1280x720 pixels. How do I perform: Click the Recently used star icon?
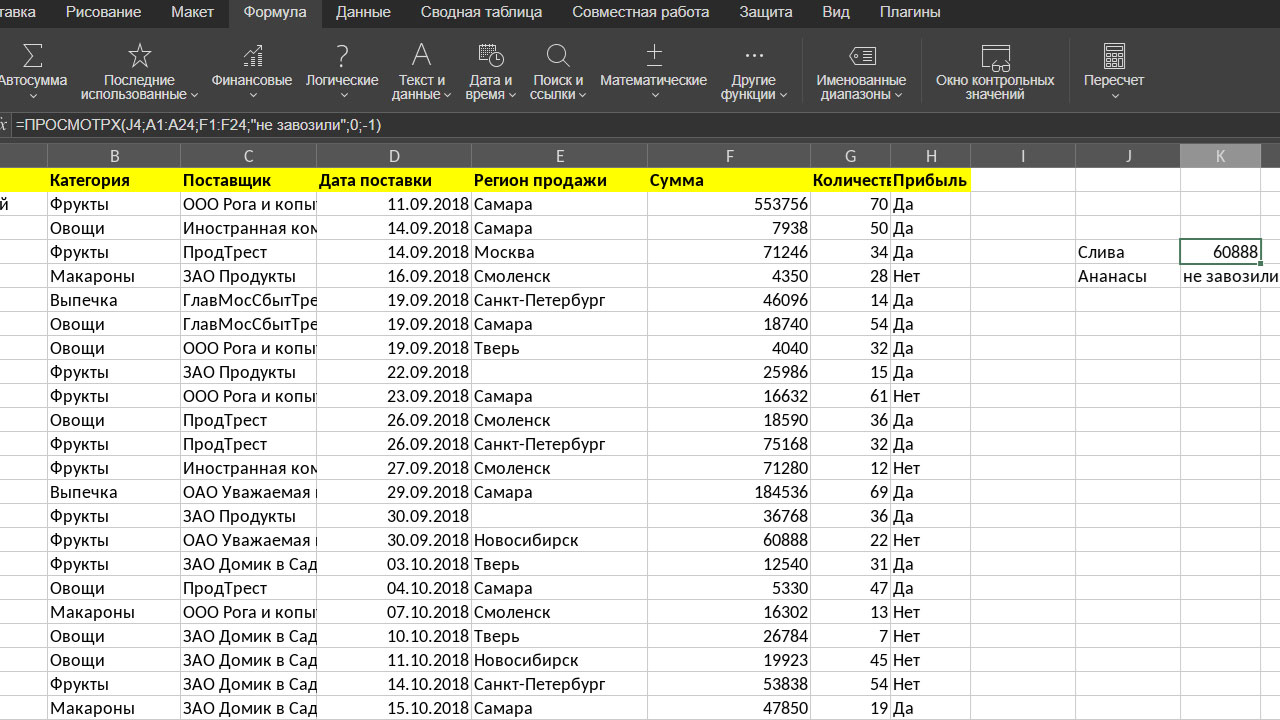(x=140, y=55)
